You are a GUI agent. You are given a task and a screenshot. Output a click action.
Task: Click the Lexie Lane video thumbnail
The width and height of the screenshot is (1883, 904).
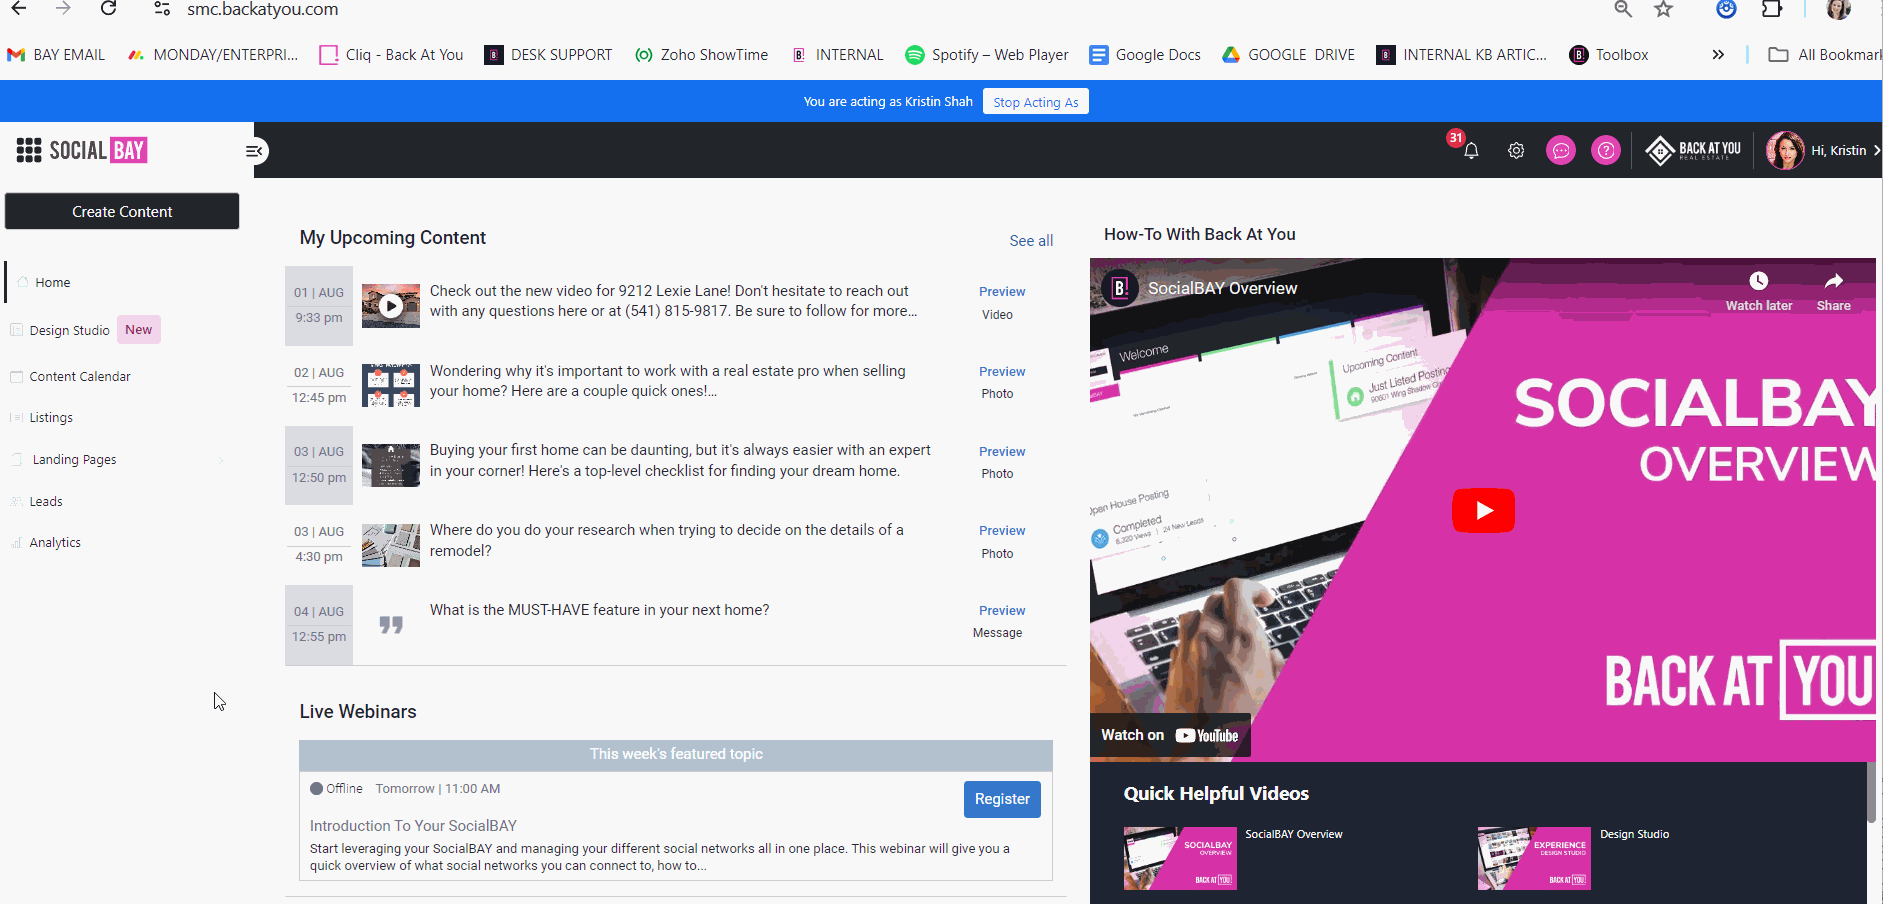[391, 306]
